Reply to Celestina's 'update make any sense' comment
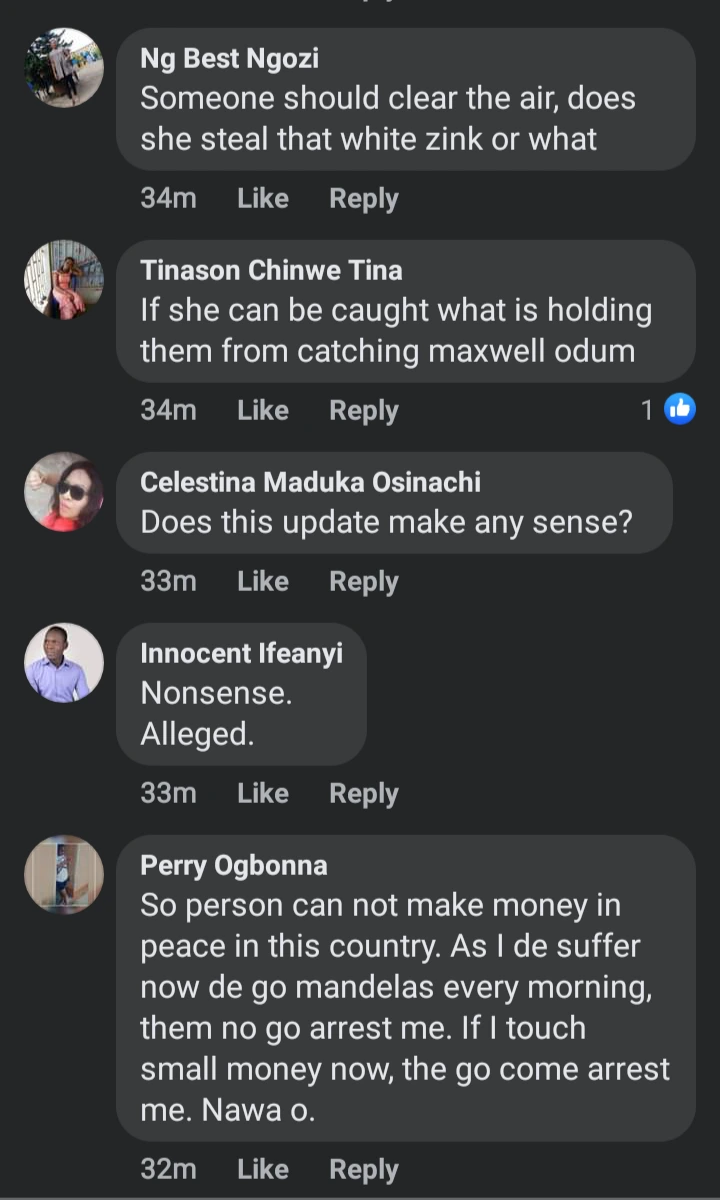Viewport: 720px width, 1200px height. click(x=364, y=582)
